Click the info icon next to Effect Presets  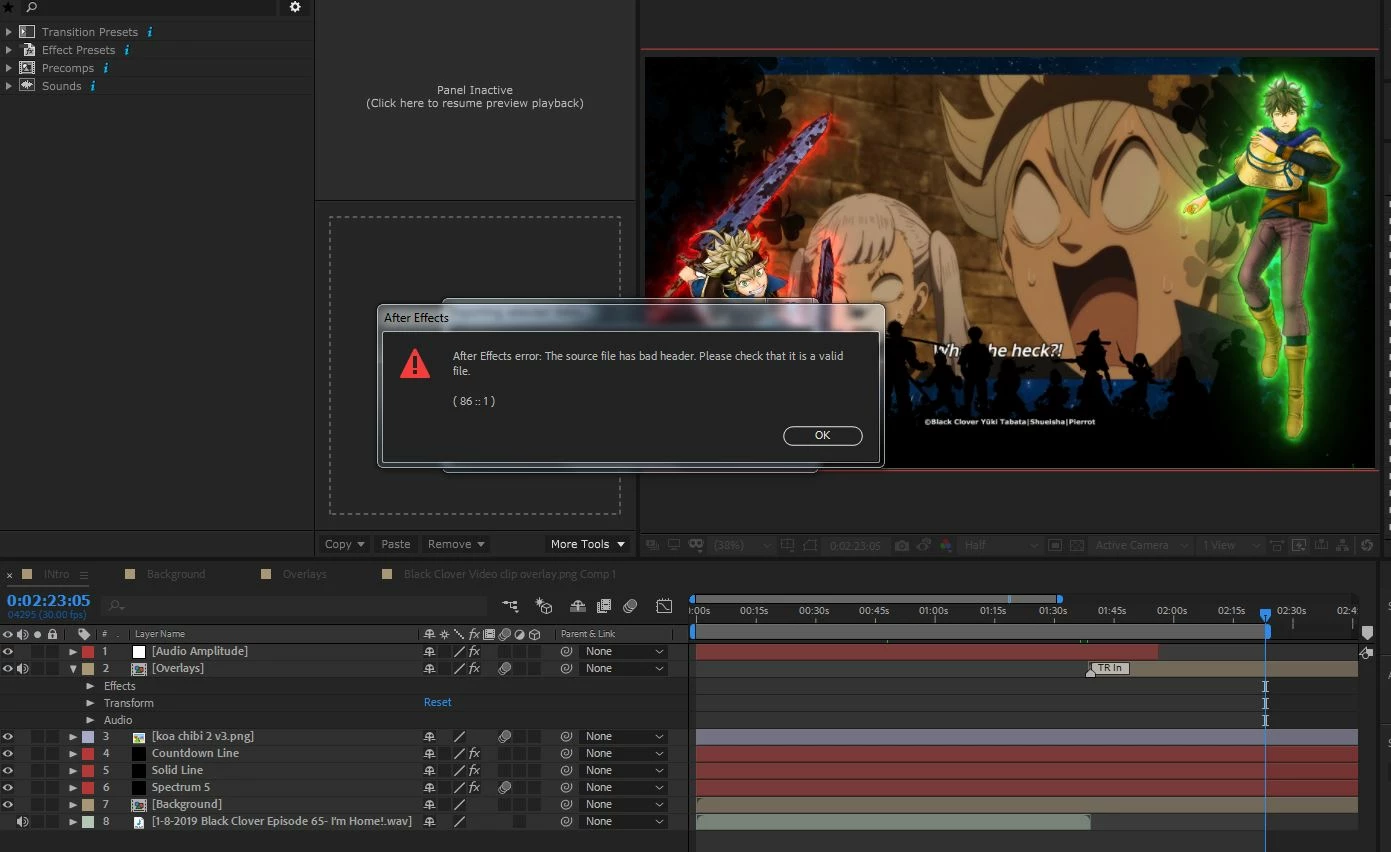point(126,50)
